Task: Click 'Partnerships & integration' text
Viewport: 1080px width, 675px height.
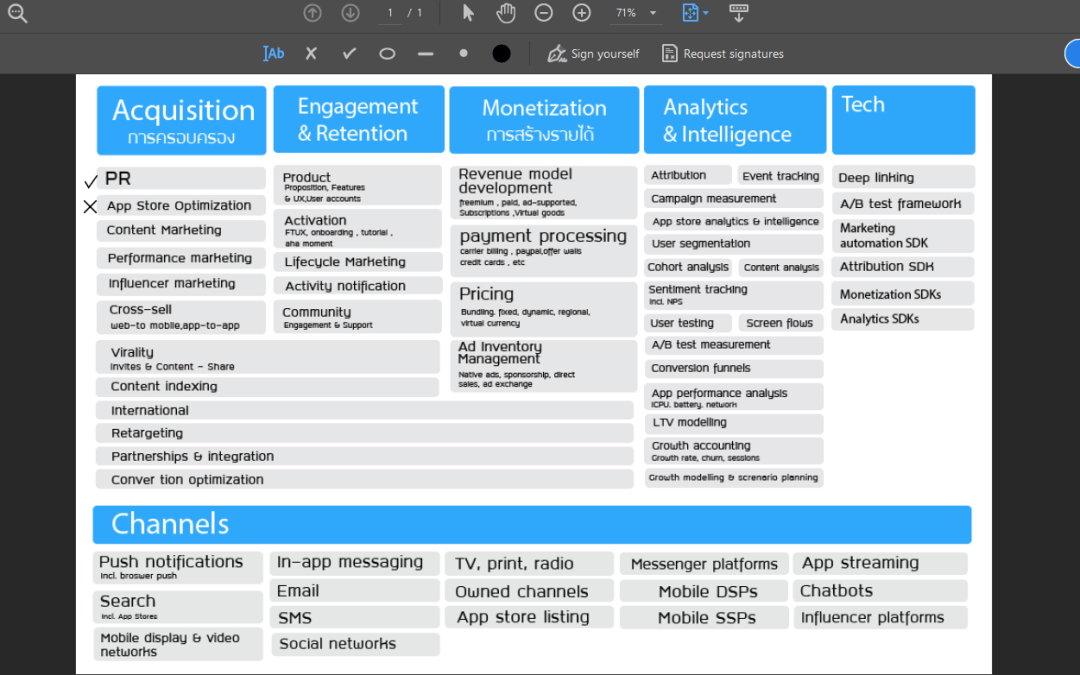Action: [x=192, y=457]
